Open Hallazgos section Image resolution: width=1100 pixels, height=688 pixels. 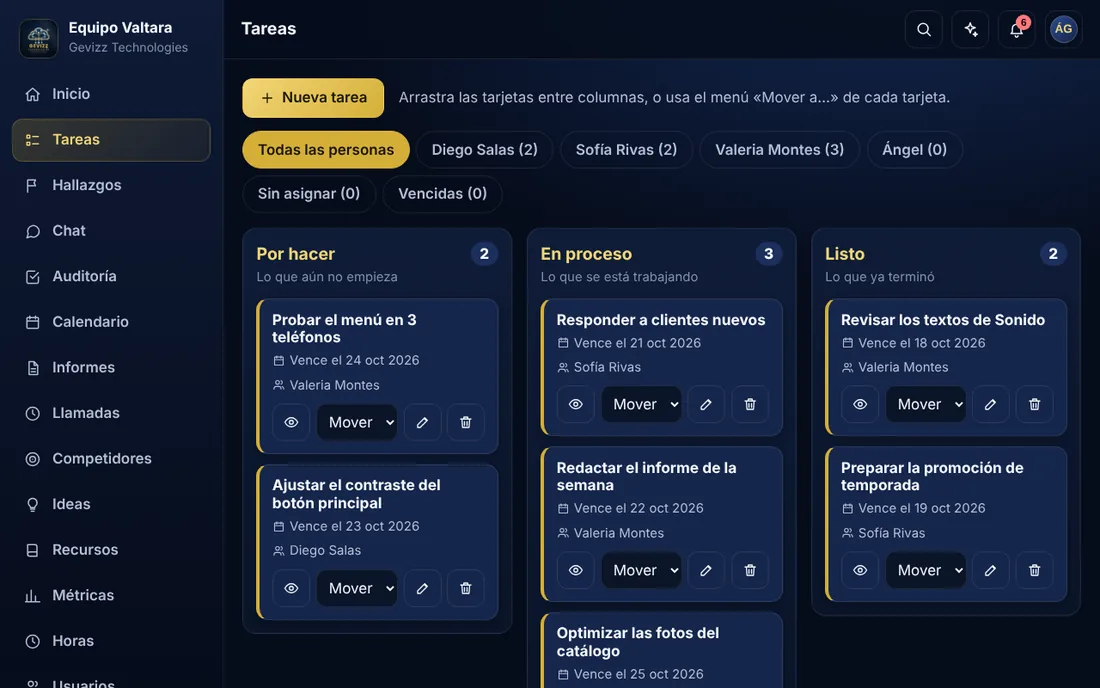(x=111, y=185)
